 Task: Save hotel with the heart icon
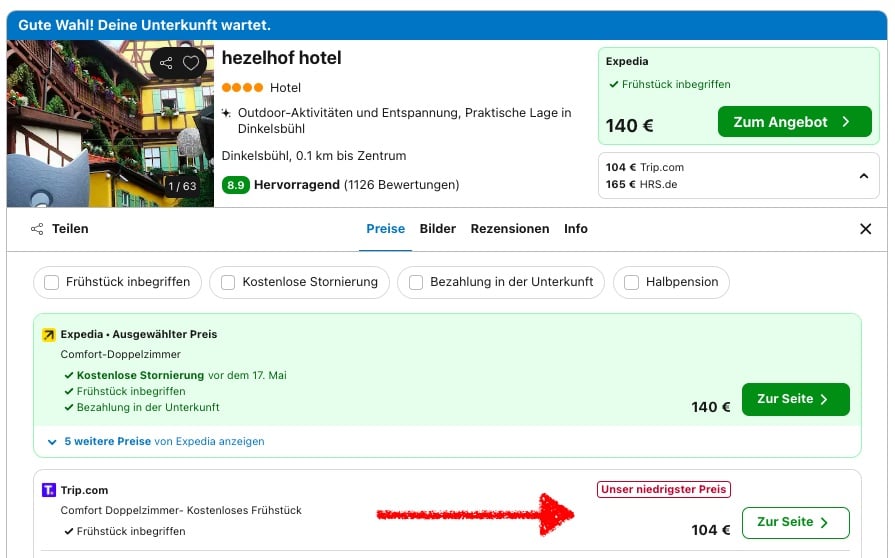[191, 63]
